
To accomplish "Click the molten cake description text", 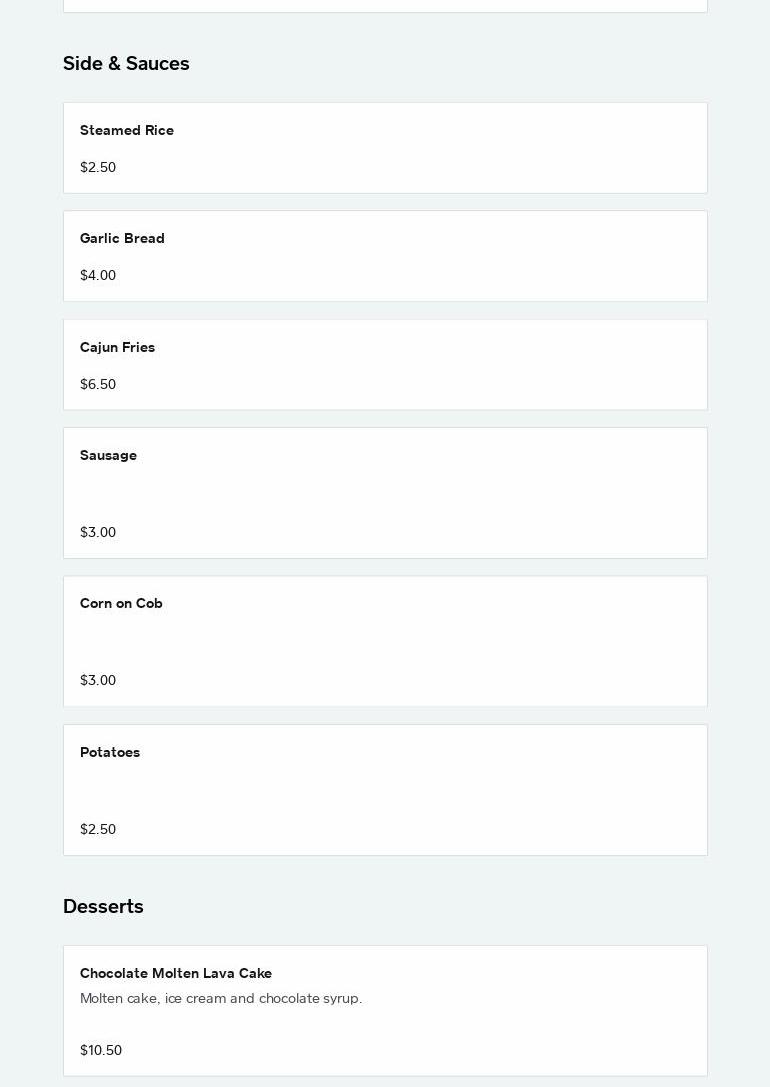I will coord(221,999).
